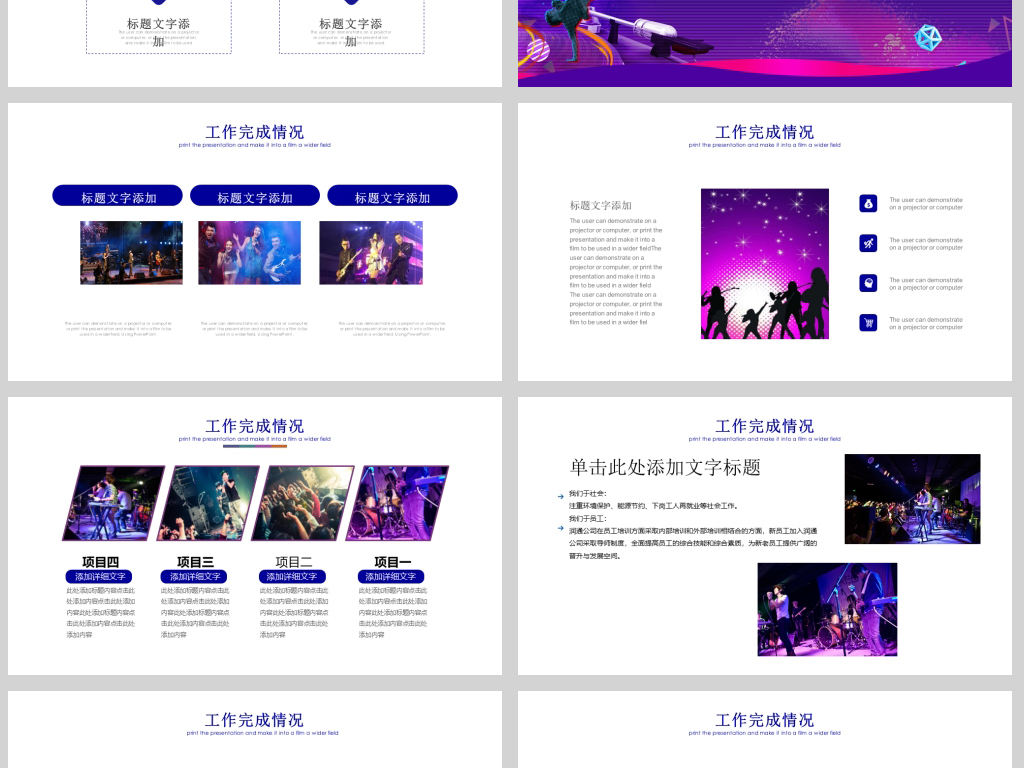Screen dimensions: 1024x768
Task: Click the shopping cart icon
Action: [868, 322]
